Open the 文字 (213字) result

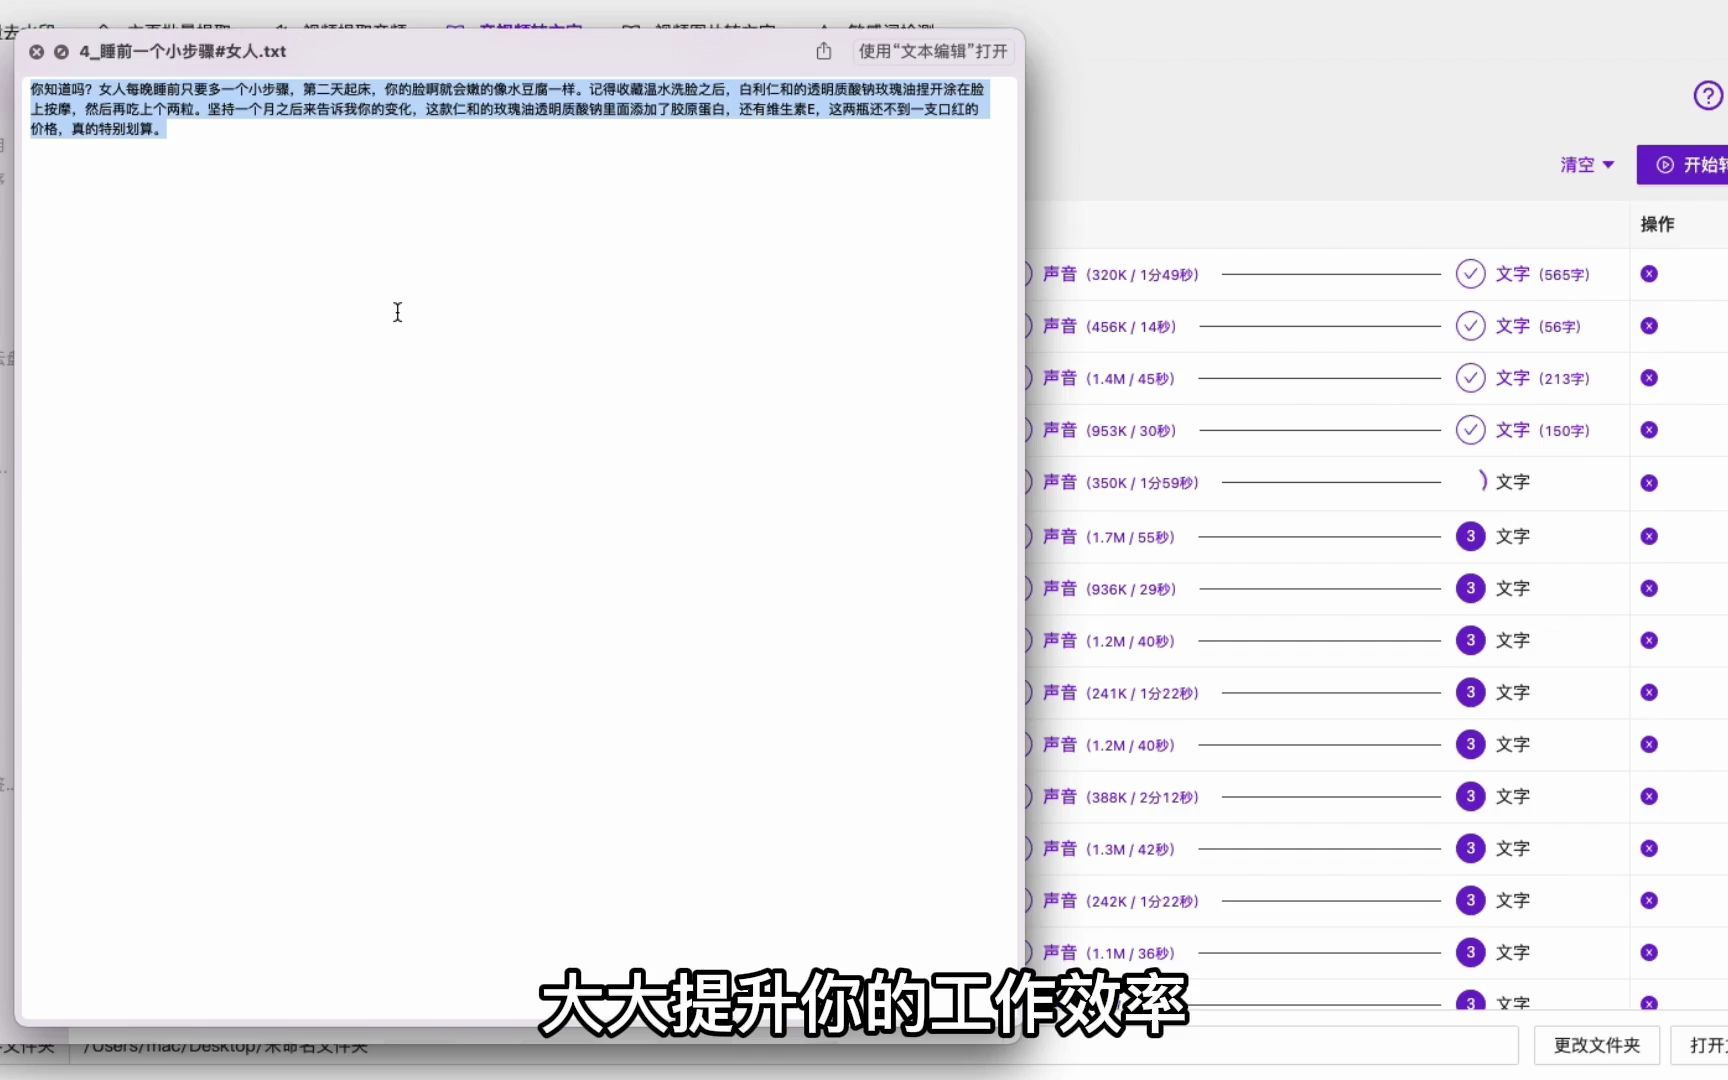(1542, 378)
